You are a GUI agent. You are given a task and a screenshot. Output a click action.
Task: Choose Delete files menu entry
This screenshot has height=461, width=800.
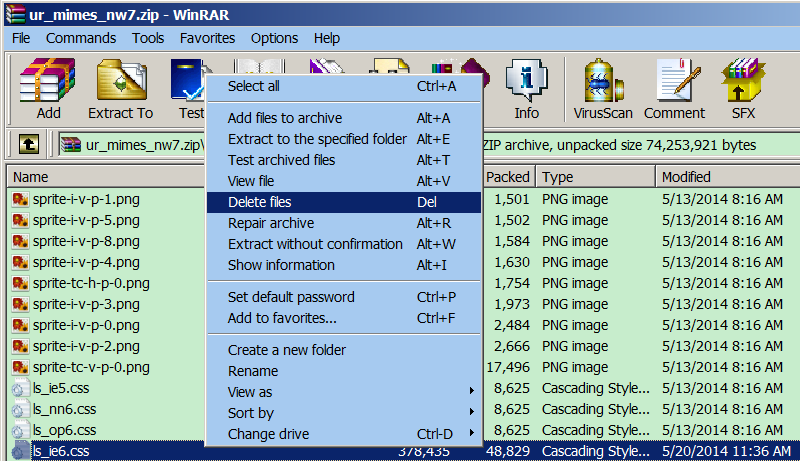pos(344,202)
